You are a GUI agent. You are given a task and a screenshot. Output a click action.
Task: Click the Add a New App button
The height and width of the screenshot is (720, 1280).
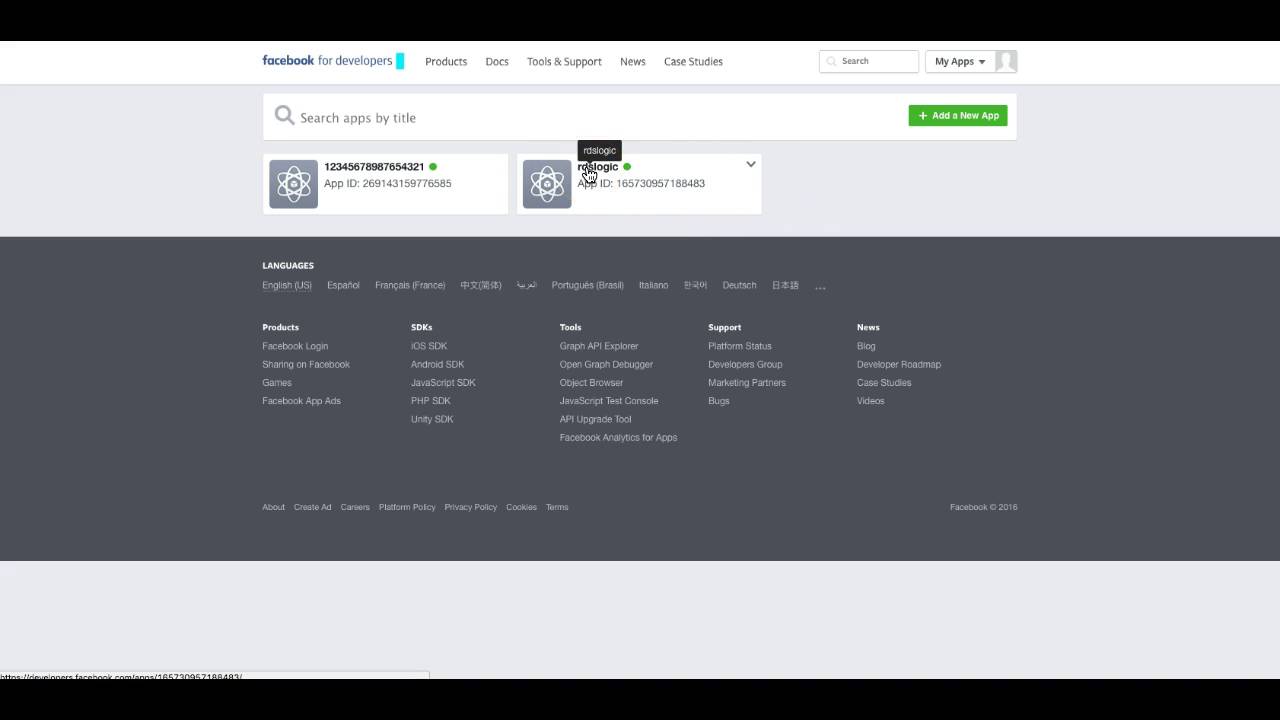point(958,116)
